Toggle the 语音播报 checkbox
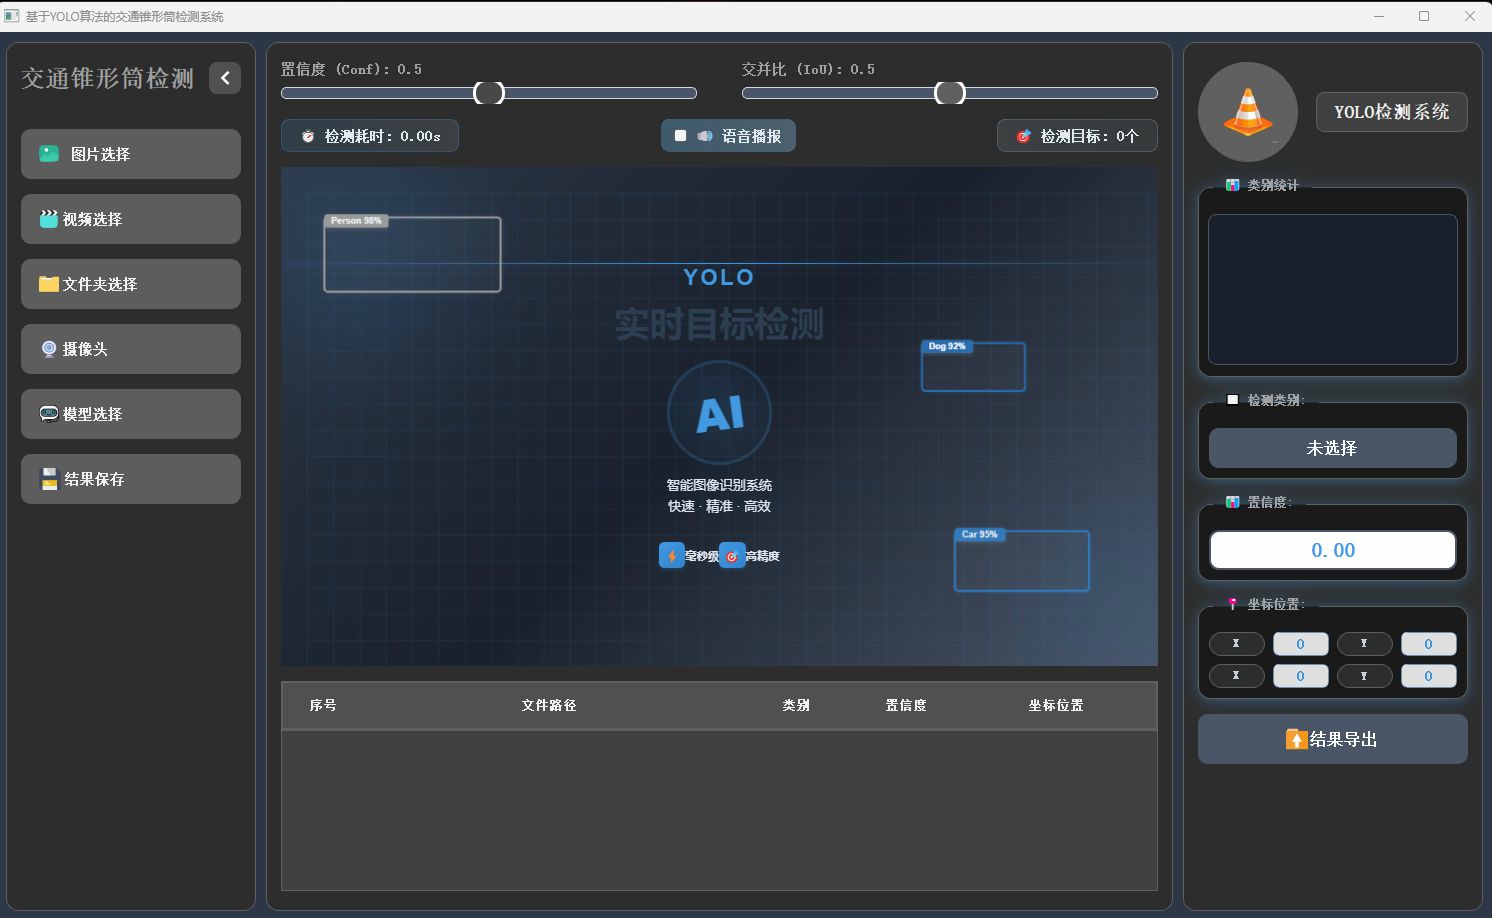The height and width of the screenshot is (918, 1492). coord(680,136)
